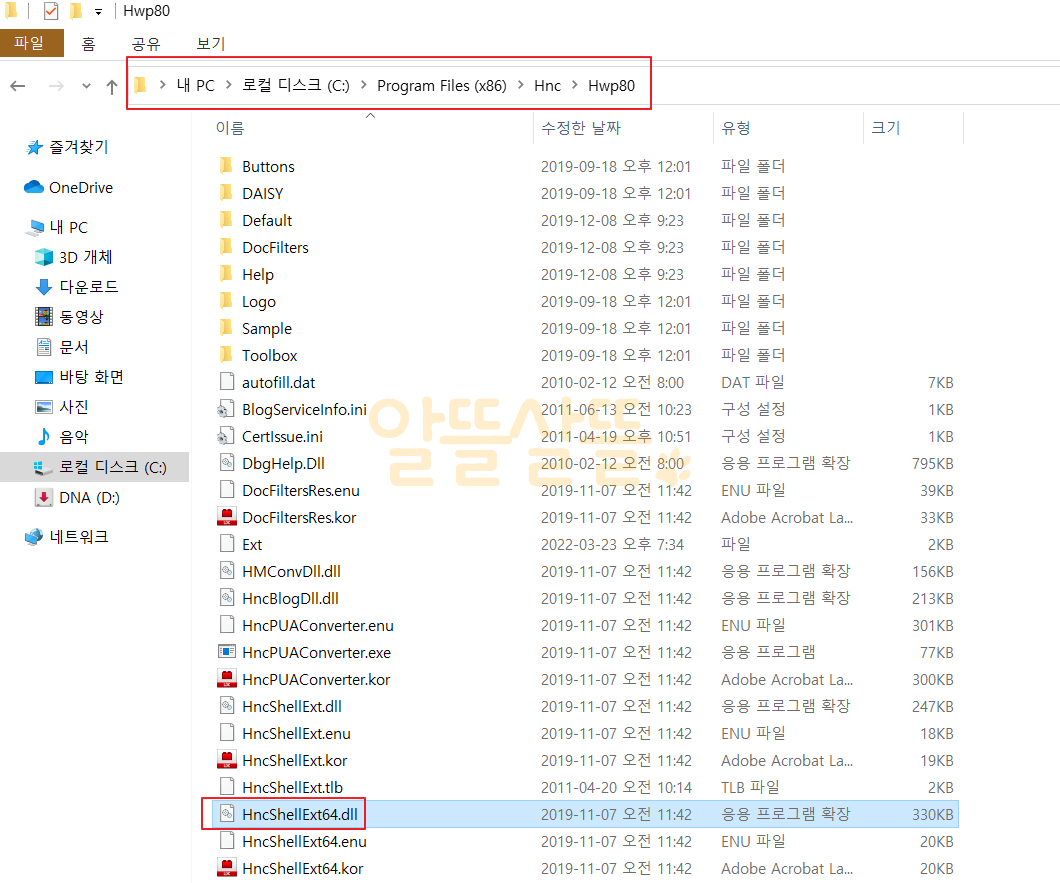
Task: Open the quick access toolbar customize dropdown
Action: (x=99, y=11)
